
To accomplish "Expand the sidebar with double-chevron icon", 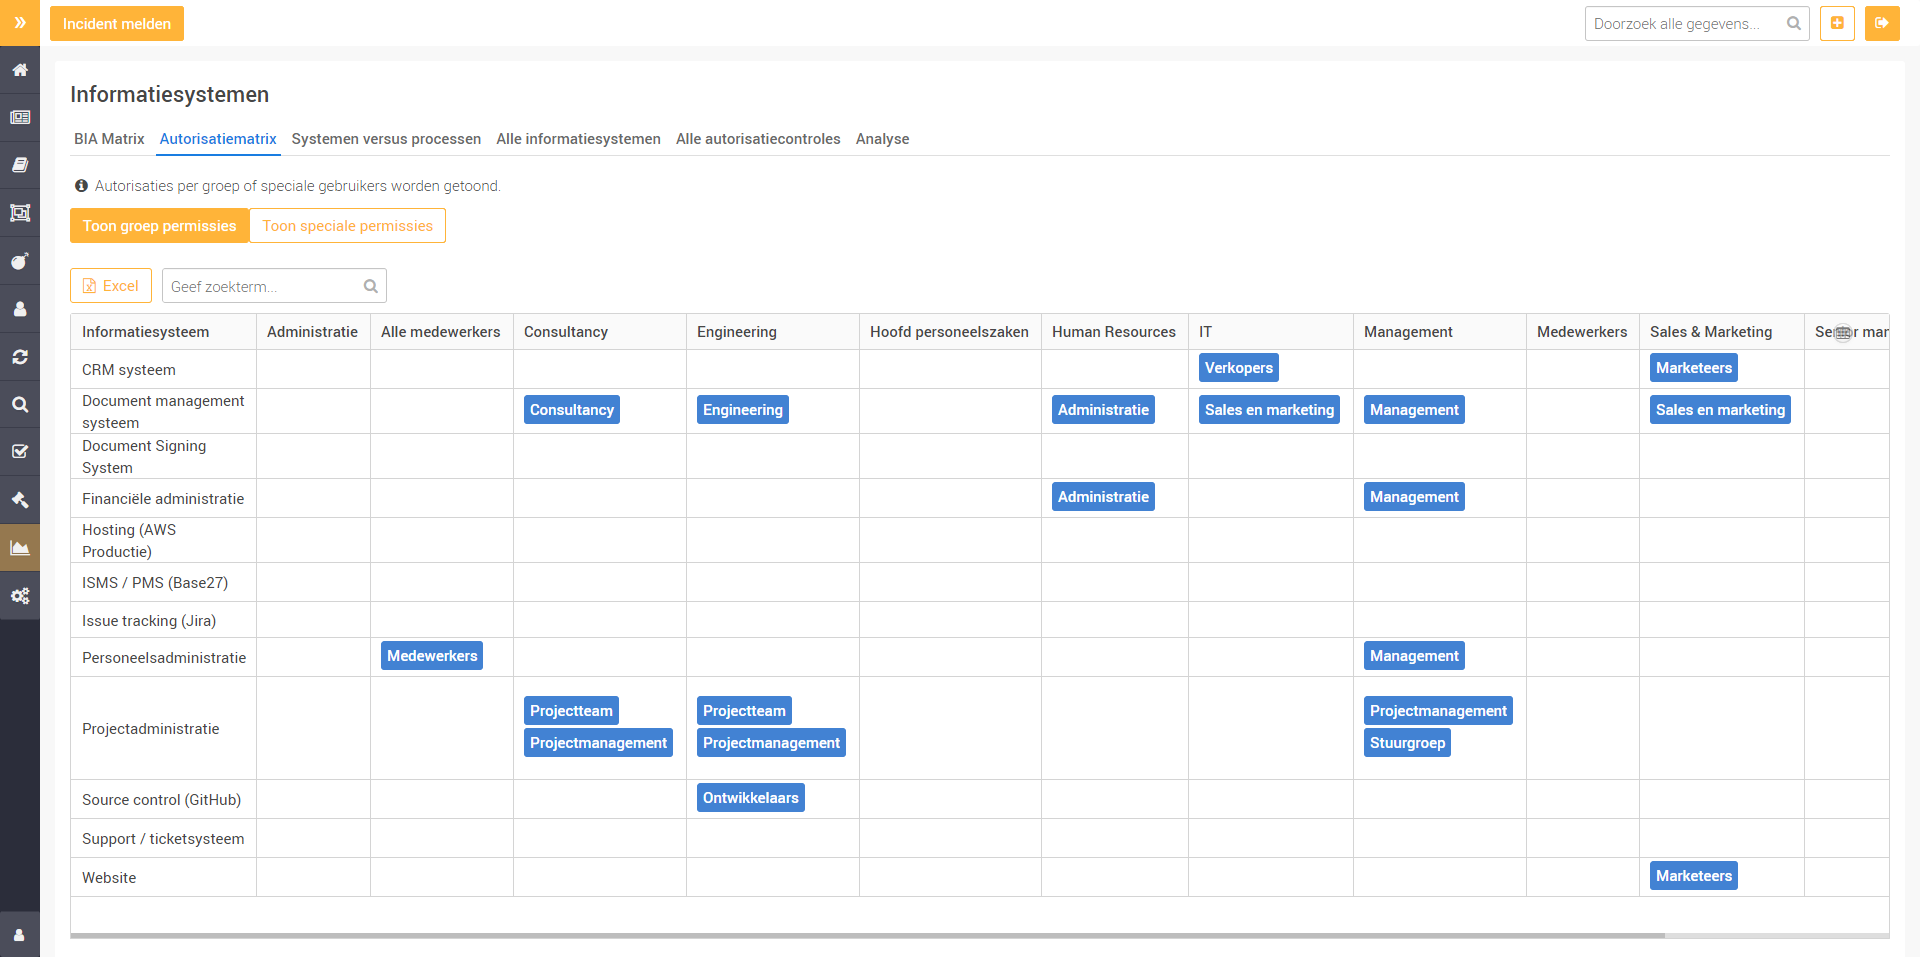I will (x=20, y=23).
